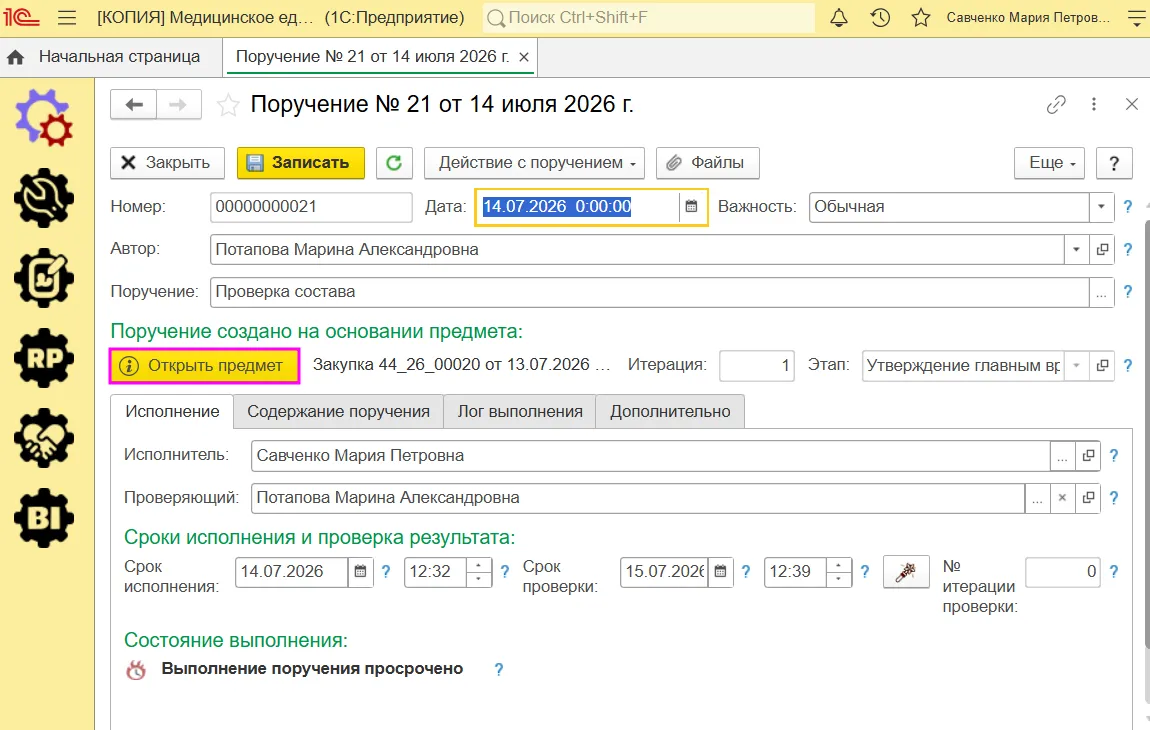Open form help with the ? button

(x=1113, y=163)
